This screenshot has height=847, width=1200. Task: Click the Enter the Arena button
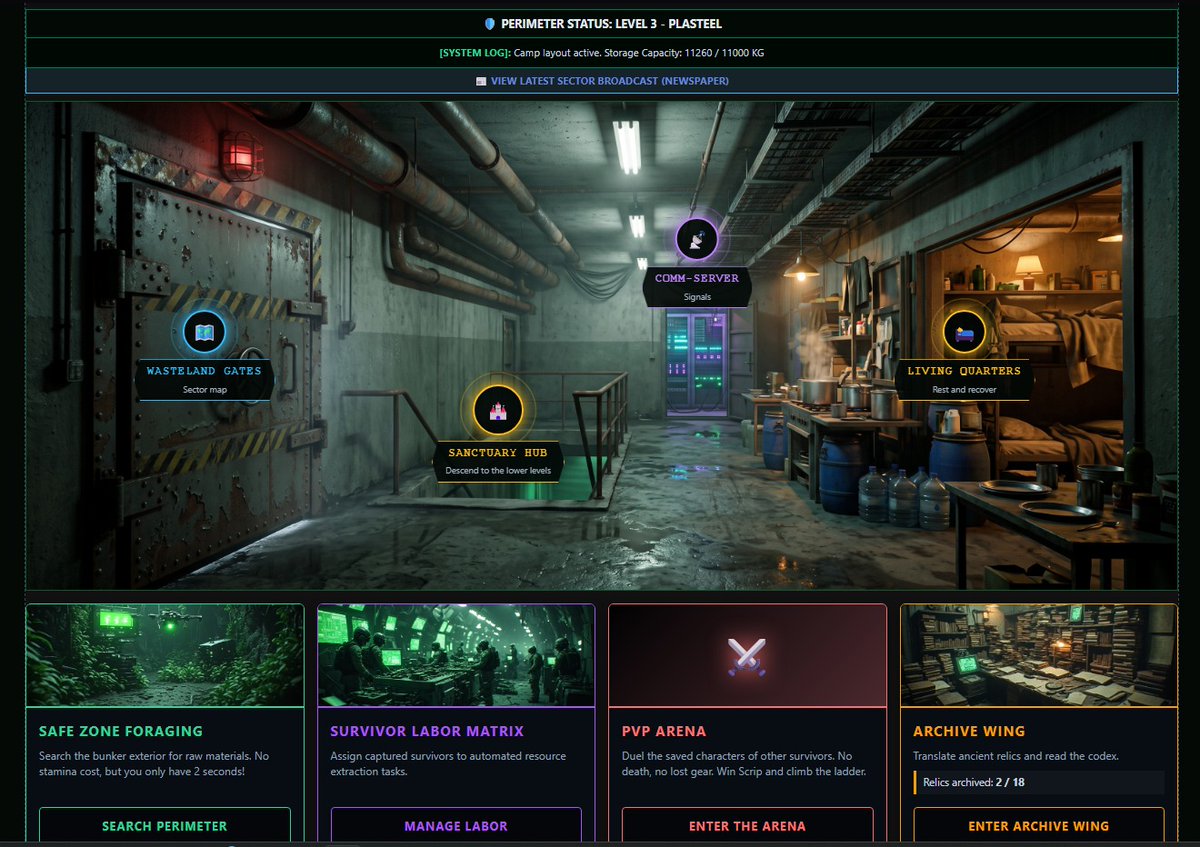[747, 826]
